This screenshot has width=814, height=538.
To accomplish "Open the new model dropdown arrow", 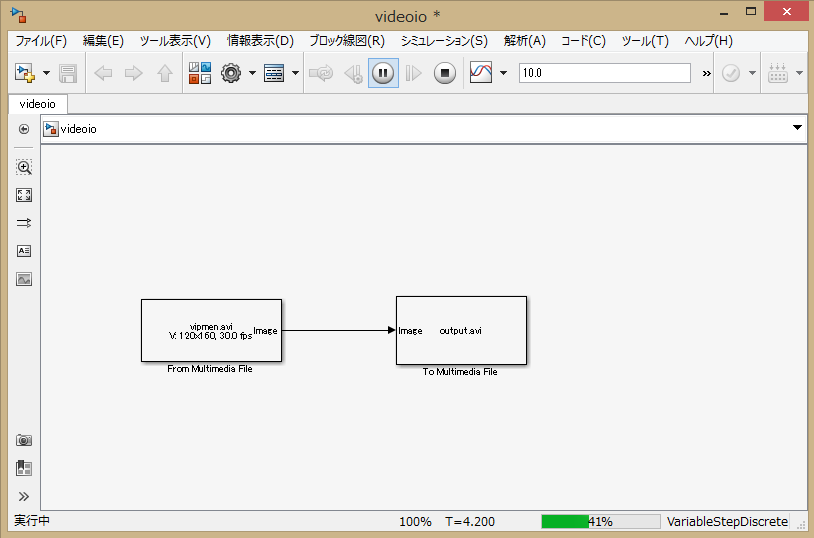I will point(46,73).
